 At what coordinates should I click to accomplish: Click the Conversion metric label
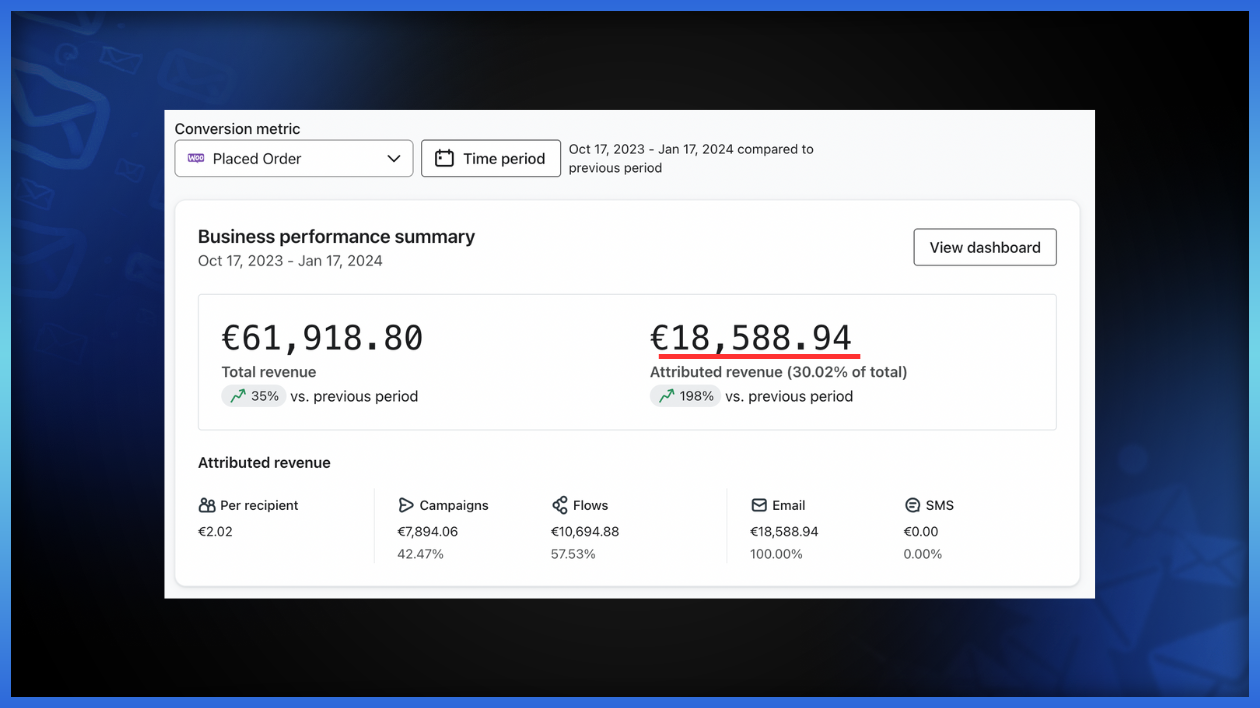click(x=237, y=129)
